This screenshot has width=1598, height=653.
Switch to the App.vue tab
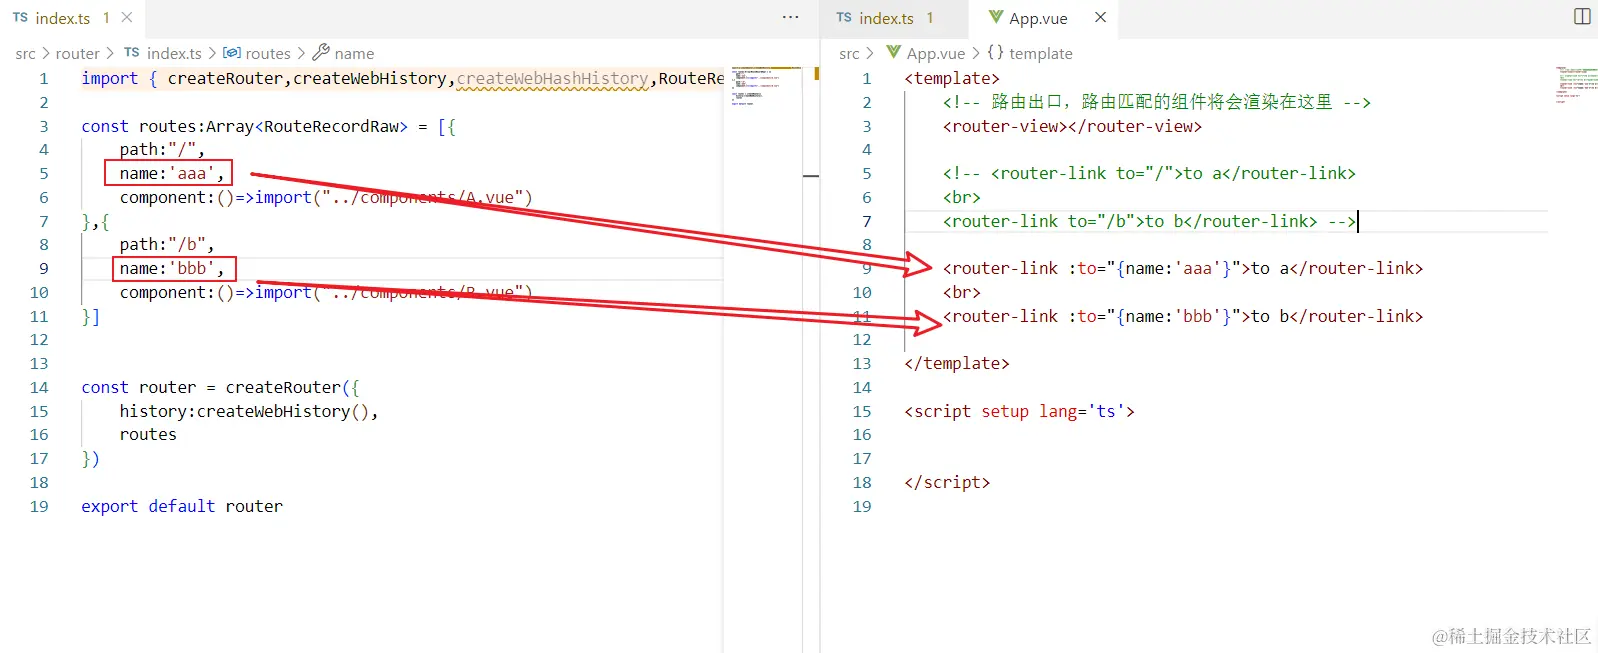click(1044, 19)
